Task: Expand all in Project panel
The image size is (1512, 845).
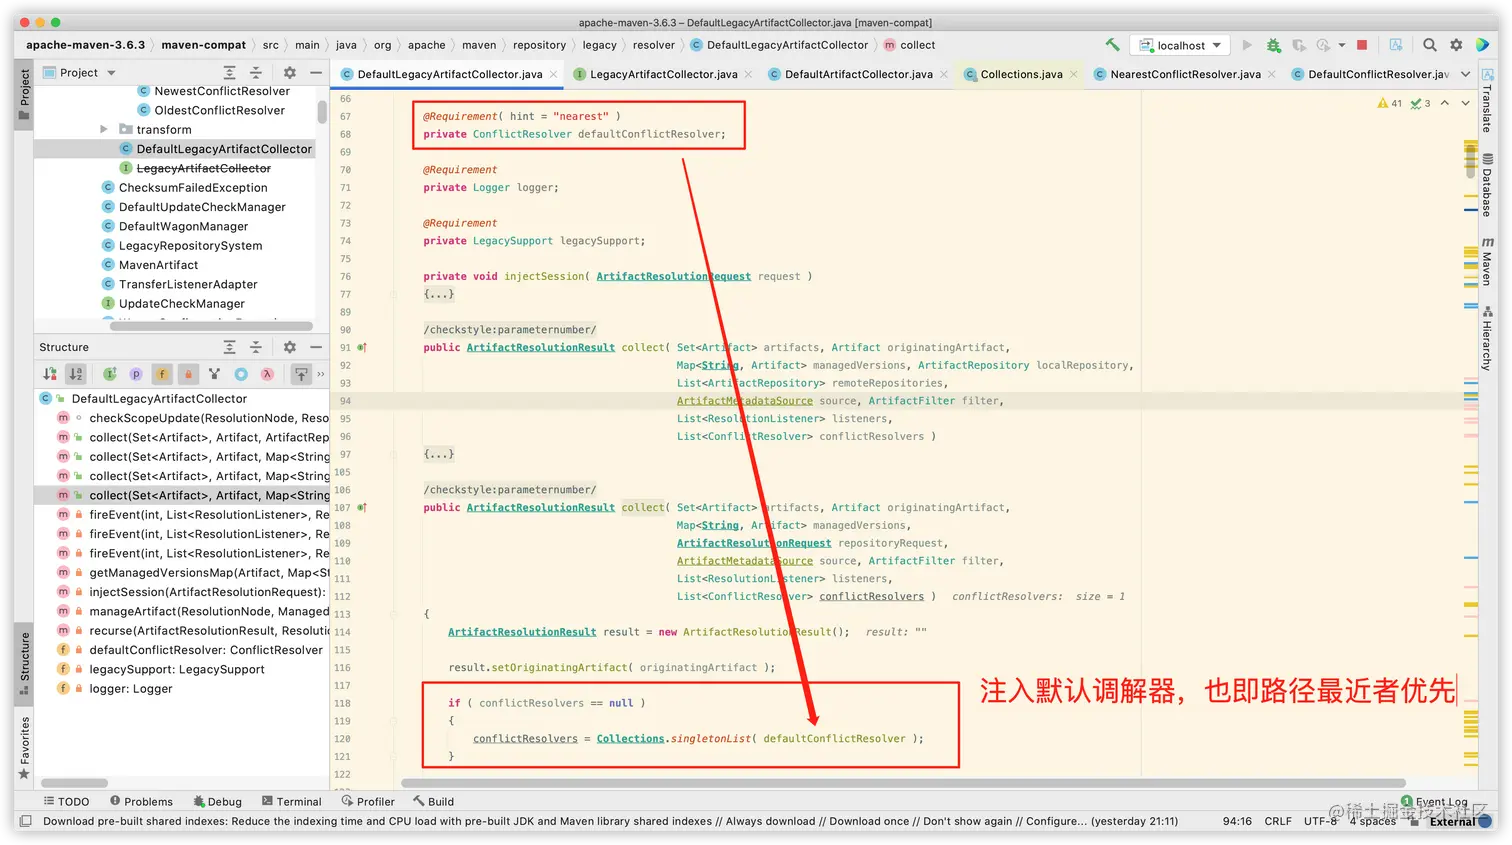Action: (x=229, y=73)
